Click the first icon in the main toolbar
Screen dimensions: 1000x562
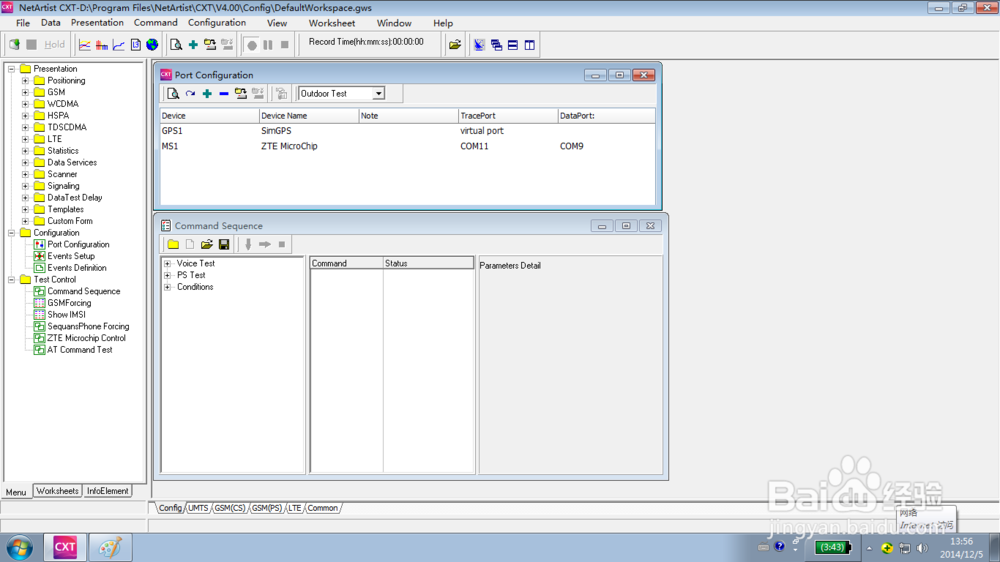coord(14,45)
